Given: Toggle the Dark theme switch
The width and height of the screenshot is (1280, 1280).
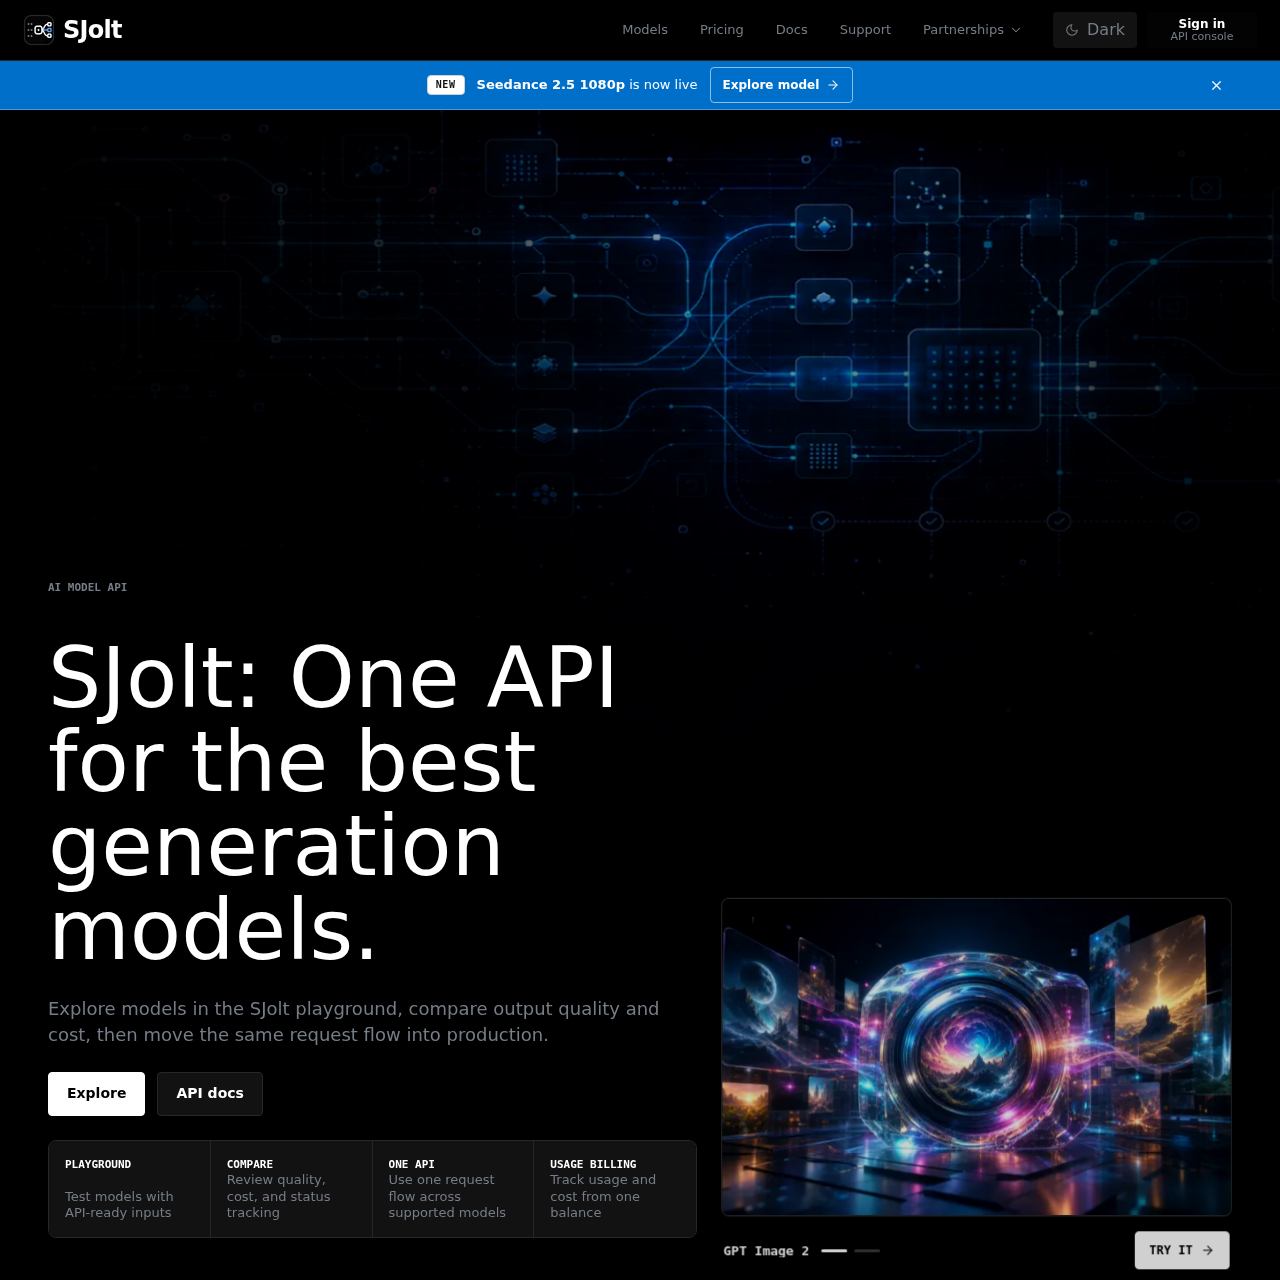Looking at the screenshot, I should 1095,30.
